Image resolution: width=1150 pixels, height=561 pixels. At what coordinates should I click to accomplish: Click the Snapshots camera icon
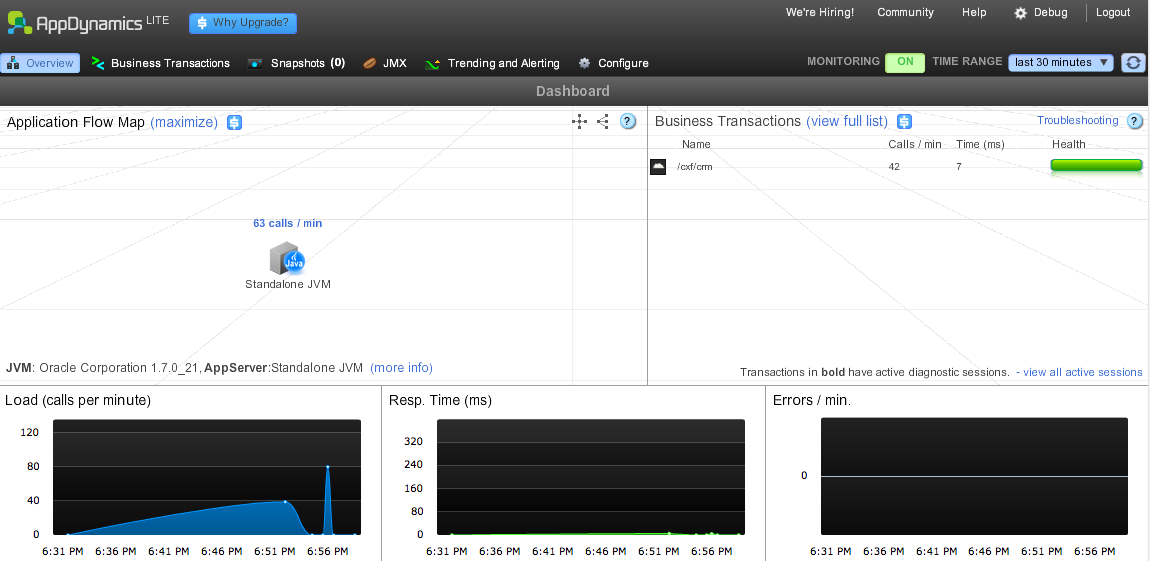point(255,63)
